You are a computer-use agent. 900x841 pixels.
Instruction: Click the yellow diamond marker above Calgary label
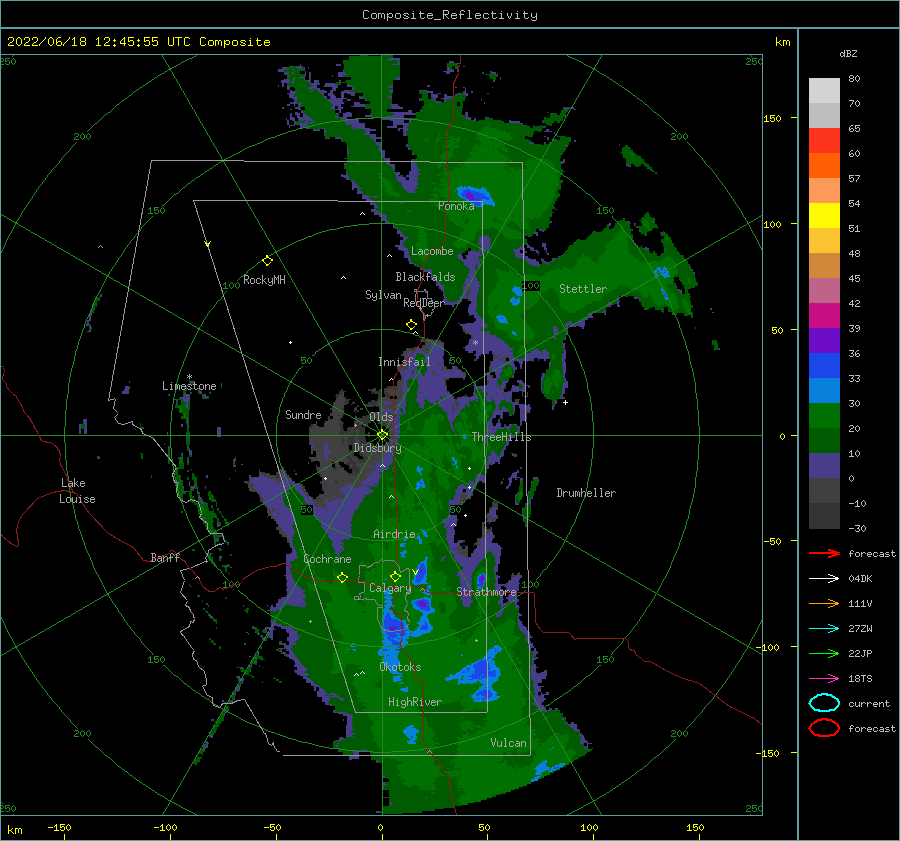pos(395,576)
